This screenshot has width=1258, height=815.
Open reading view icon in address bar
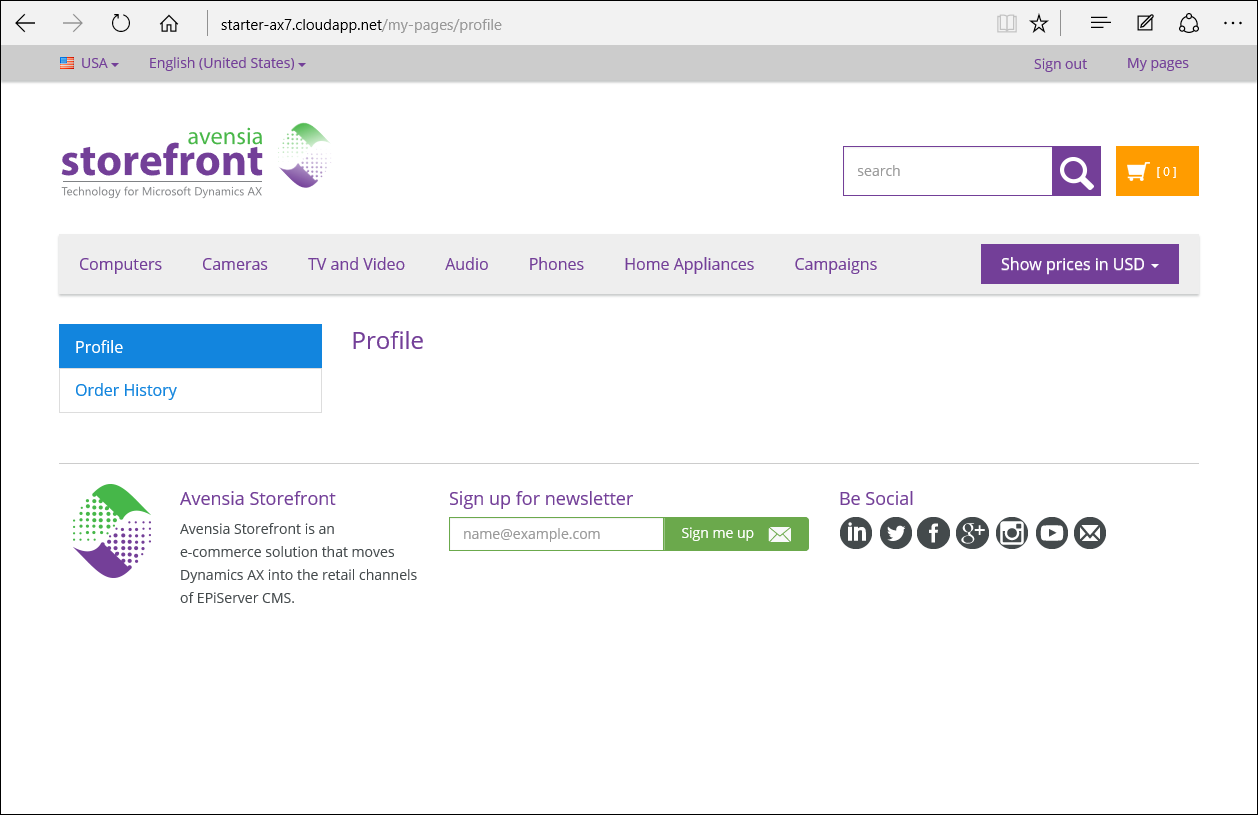pyautogui.click(x=1007, y=23)
